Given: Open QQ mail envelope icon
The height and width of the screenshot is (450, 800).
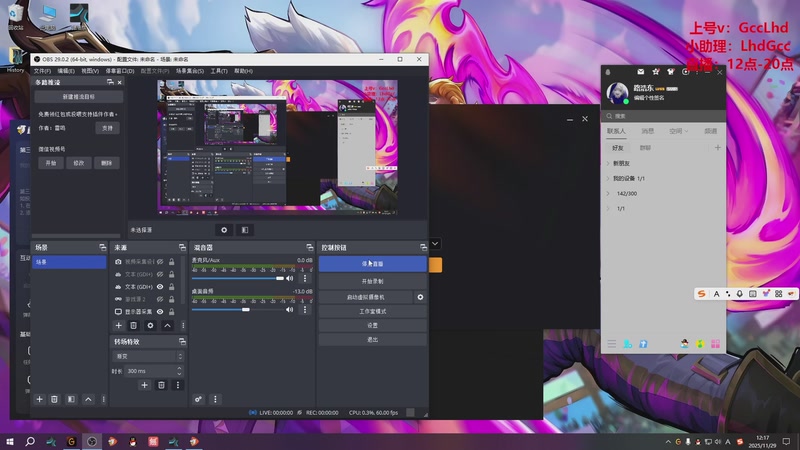Looking at the screenshot, I should [640, 72].
